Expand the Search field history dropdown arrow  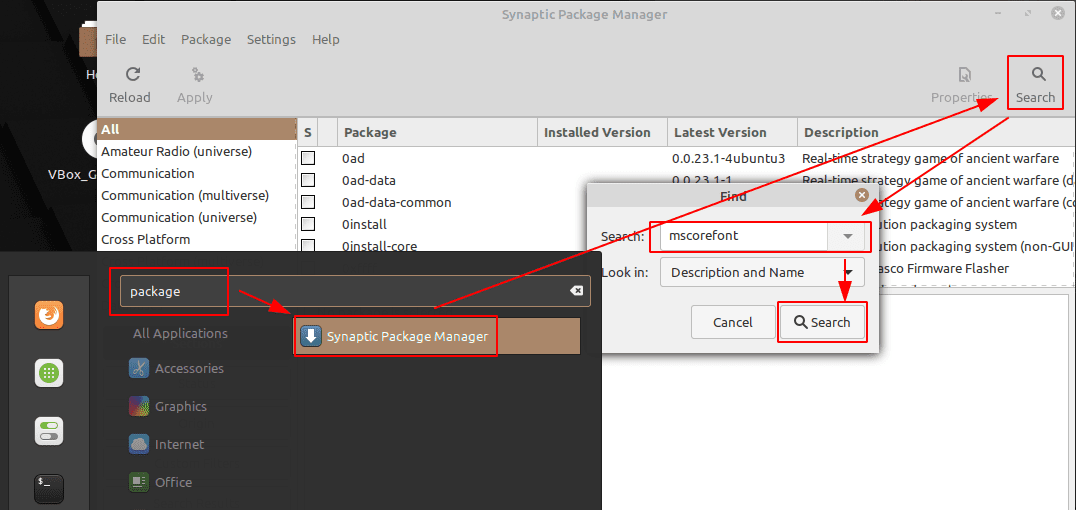(848, 237)
